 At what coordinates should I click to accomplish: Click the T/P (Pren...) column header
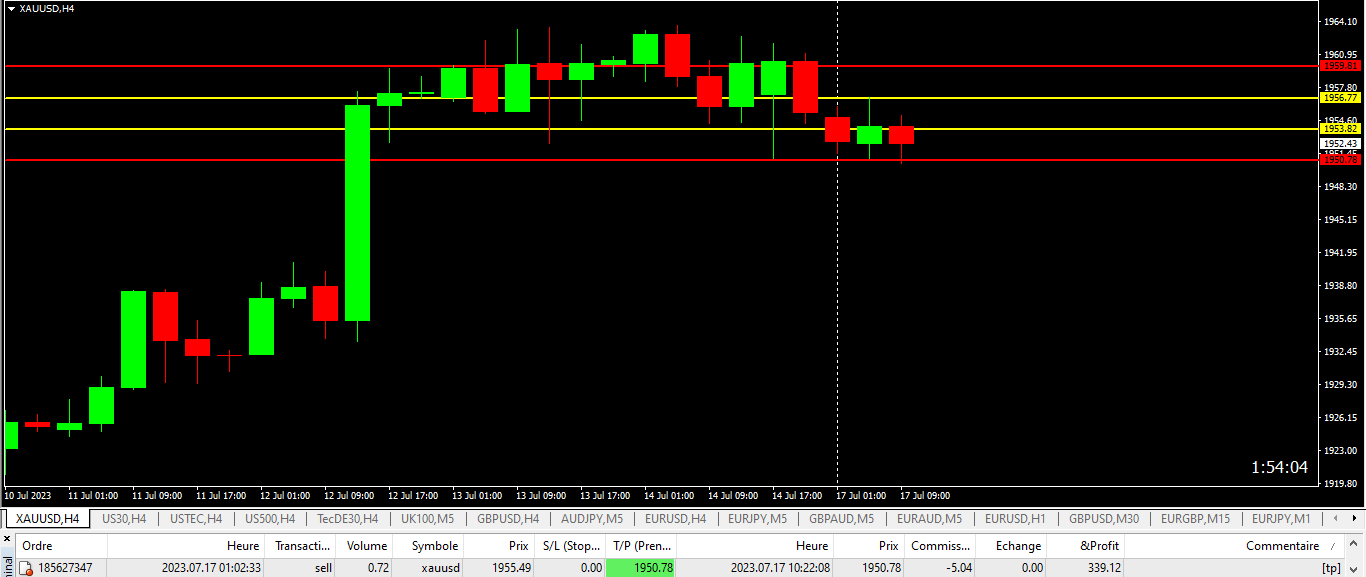[641, 546]
